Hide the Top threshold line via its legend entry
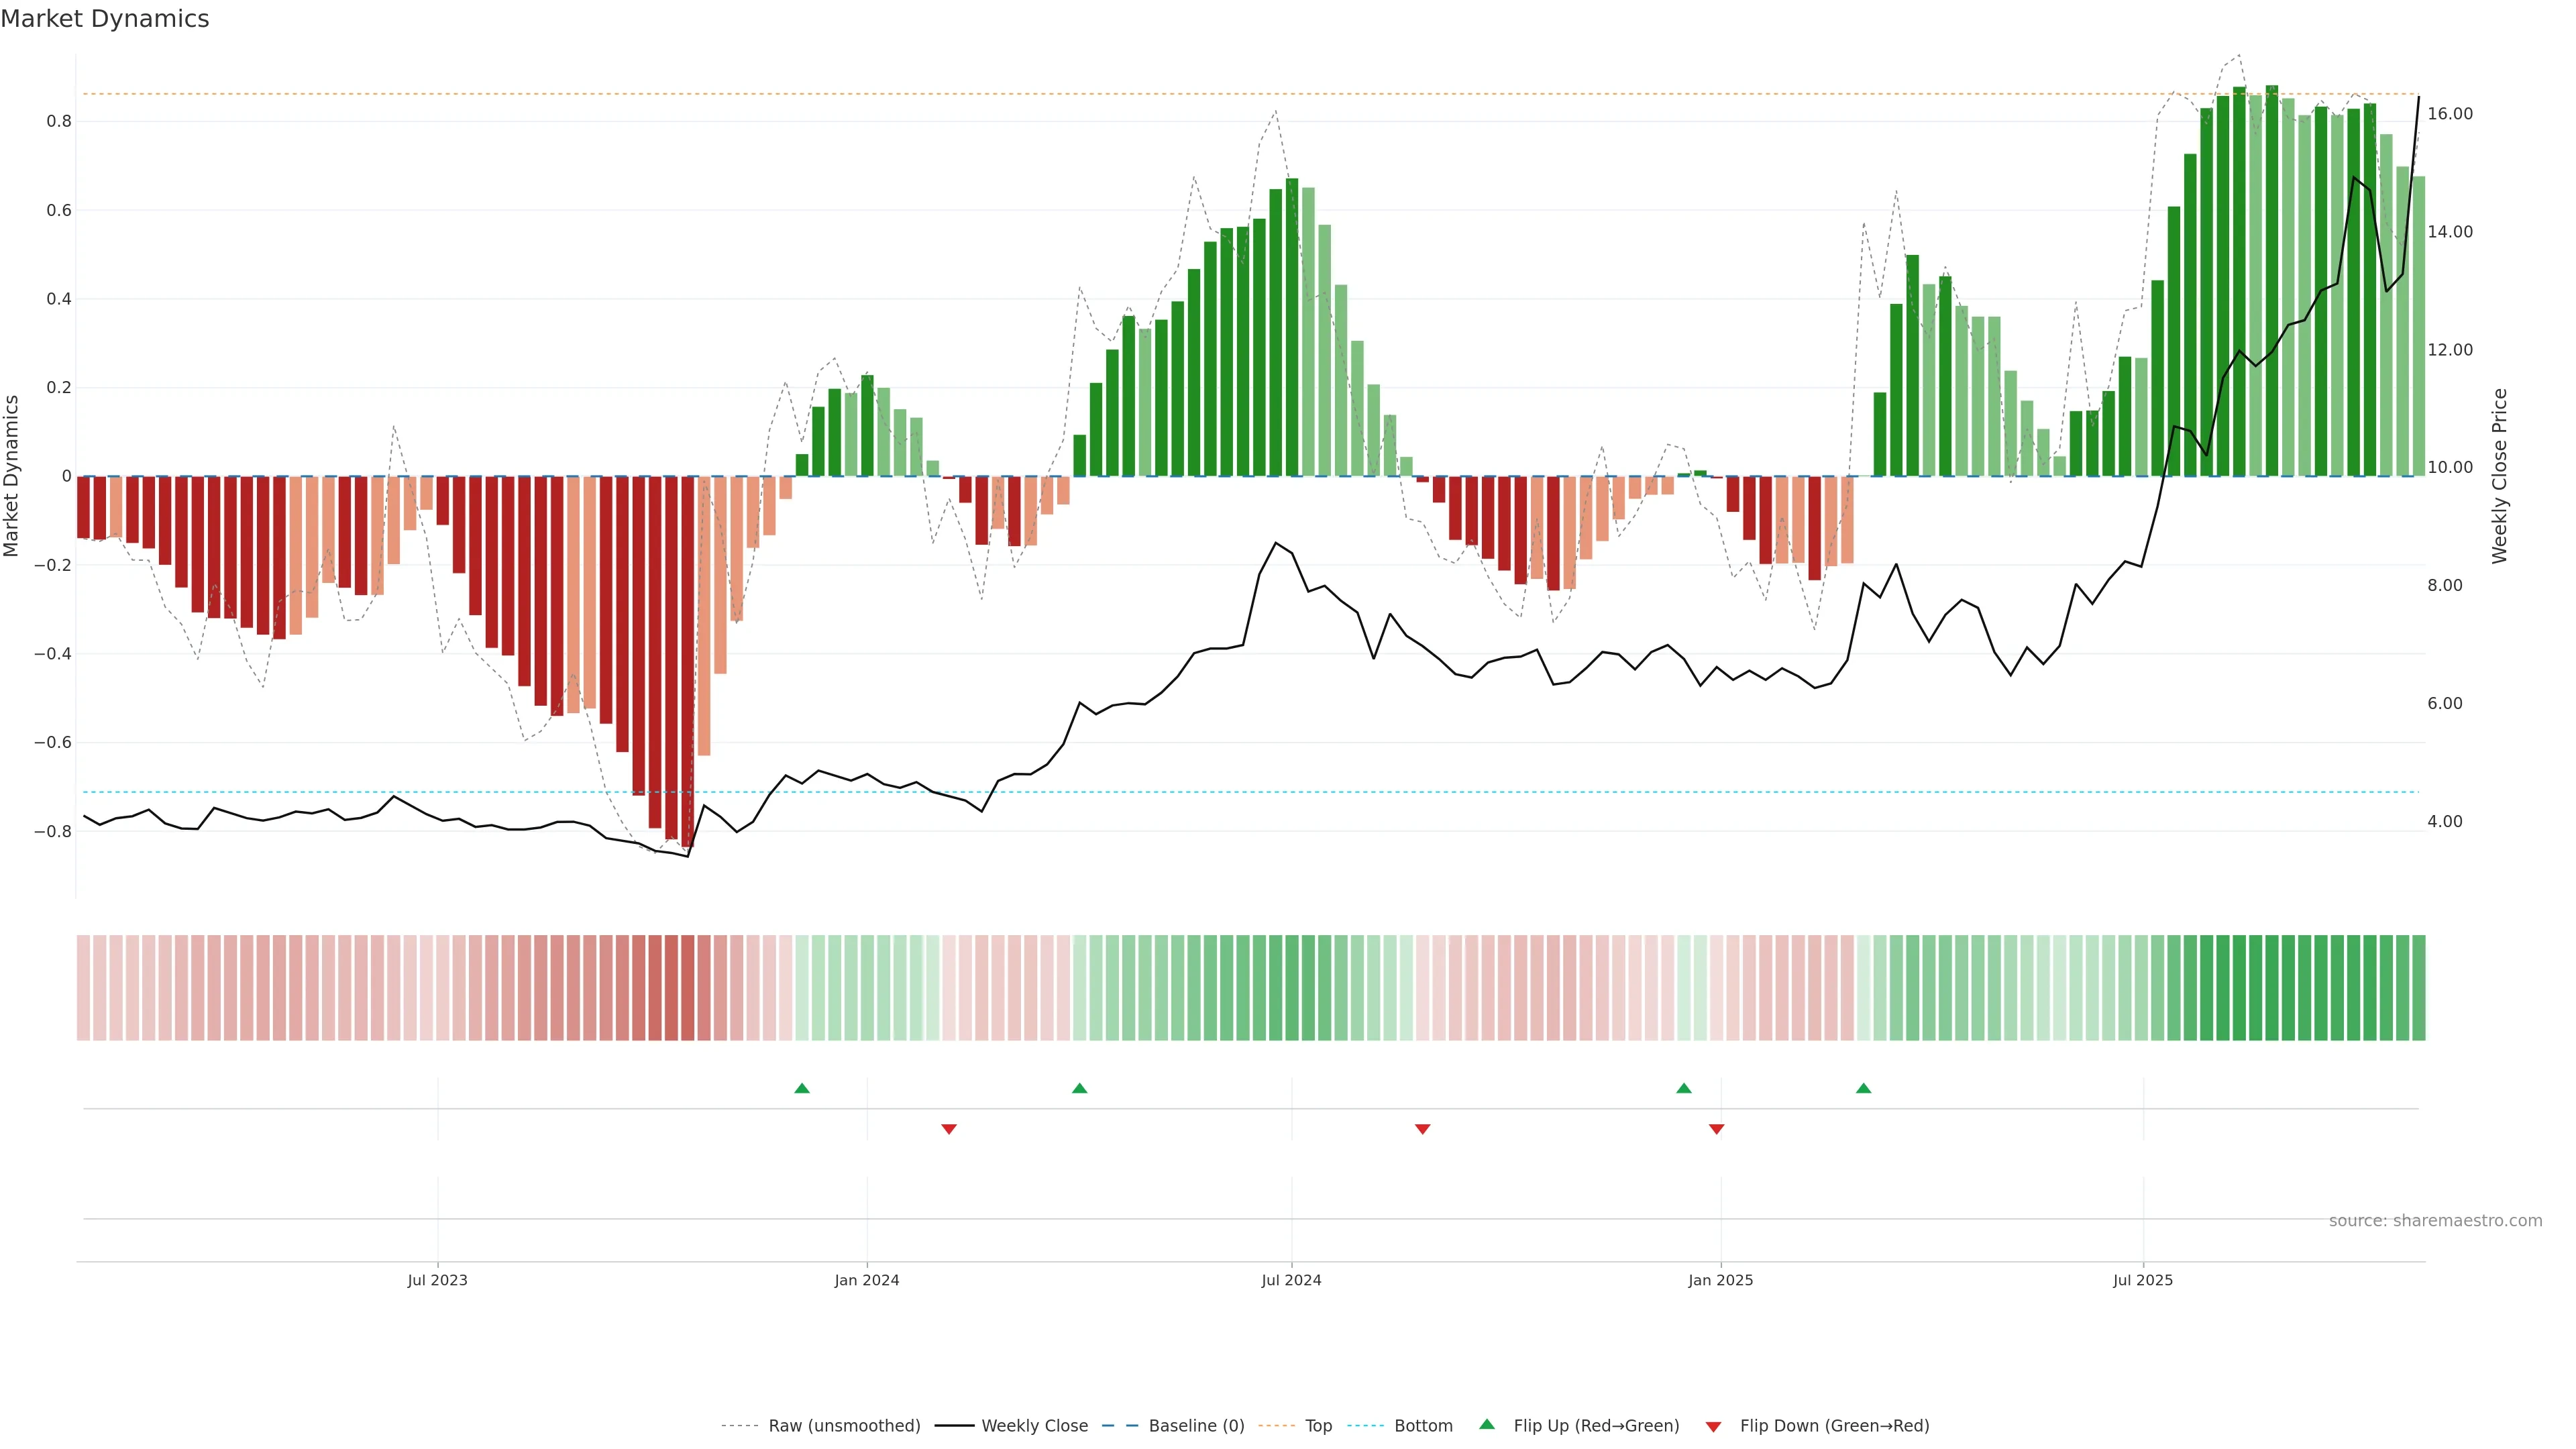 (1318, 1426)
